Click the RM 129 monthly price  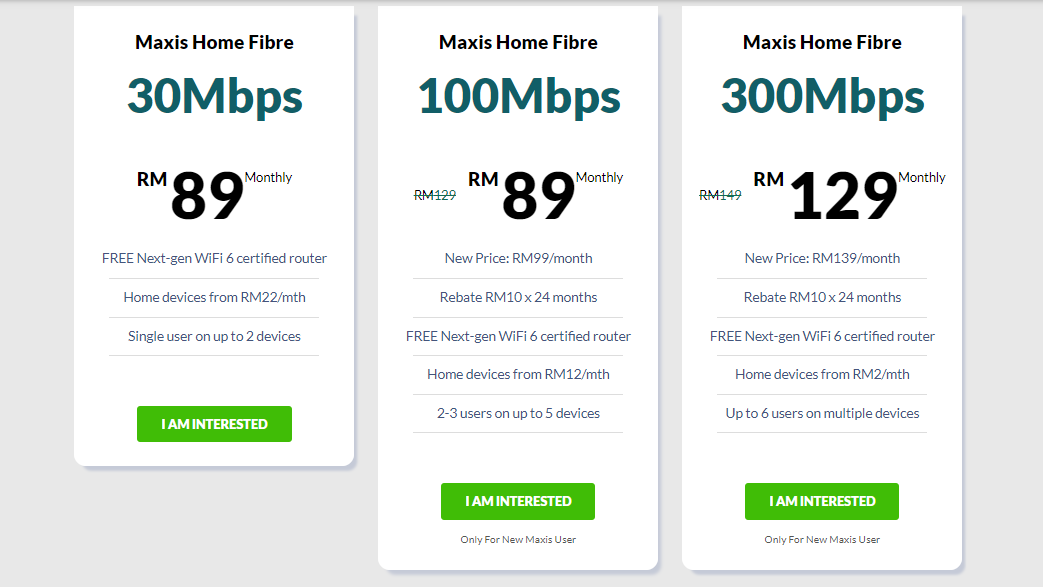click(x=843, y=195)
